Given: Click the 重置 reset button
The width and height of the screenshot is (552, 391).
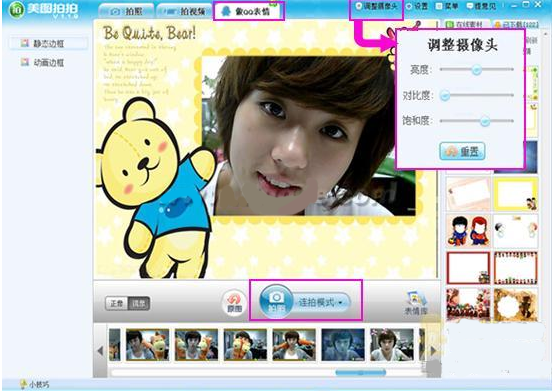Looking at the screenshot, I should click(462, 151).
